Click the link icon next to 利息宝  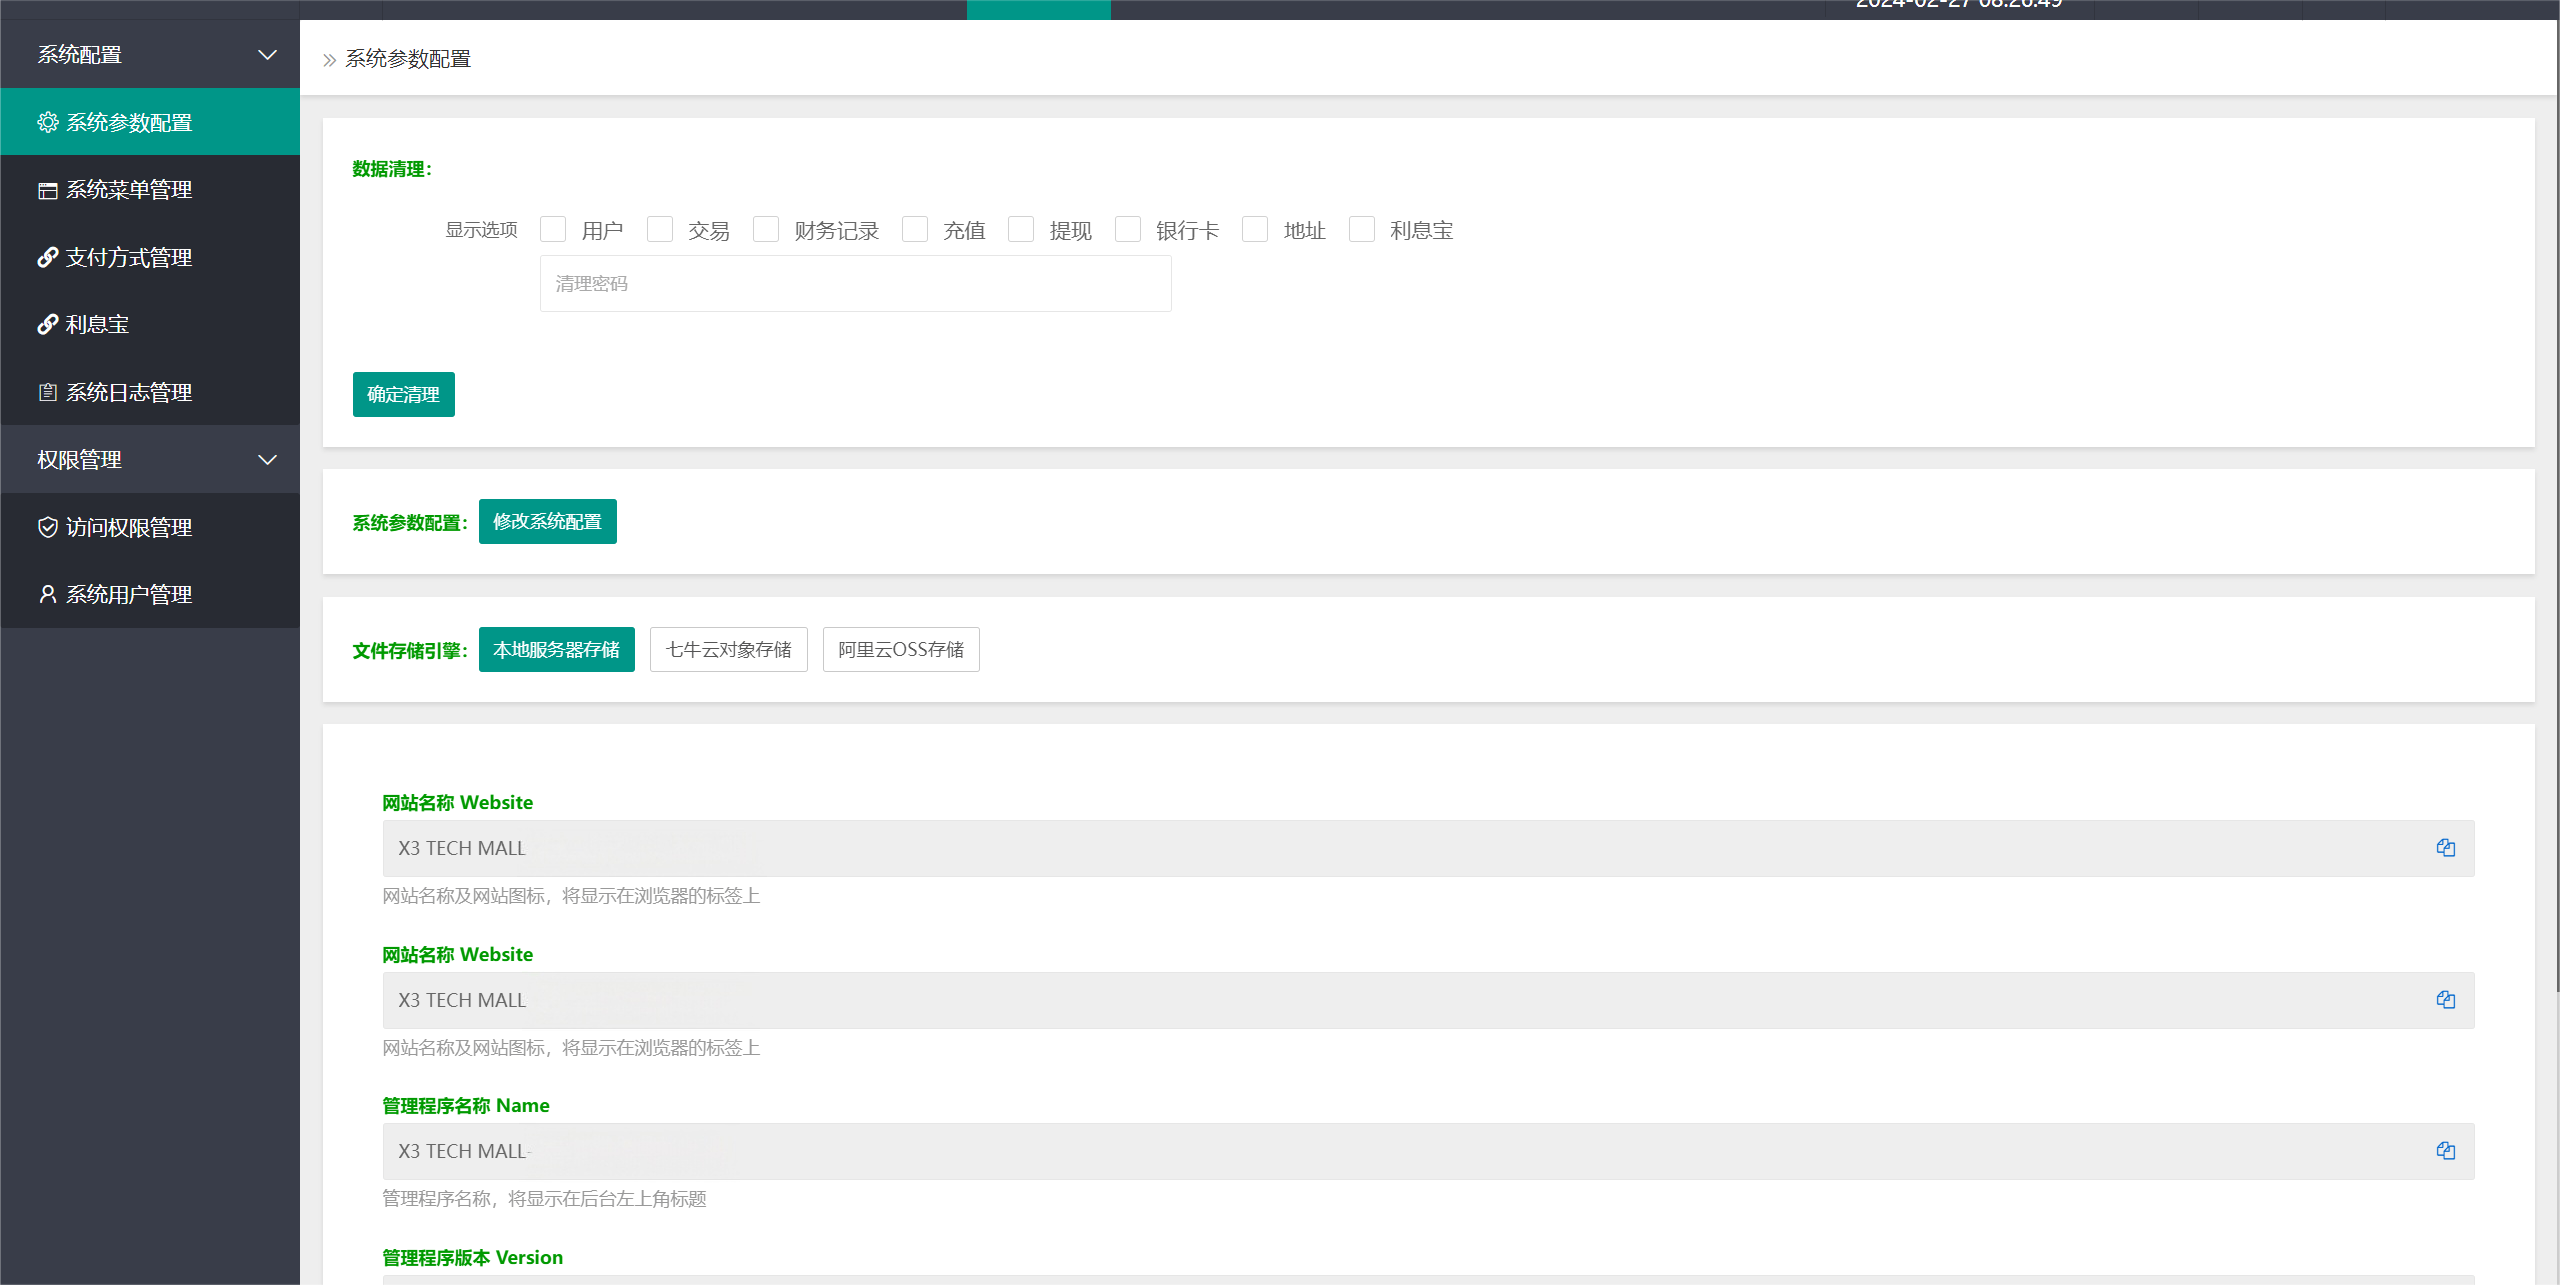point(47,324)
